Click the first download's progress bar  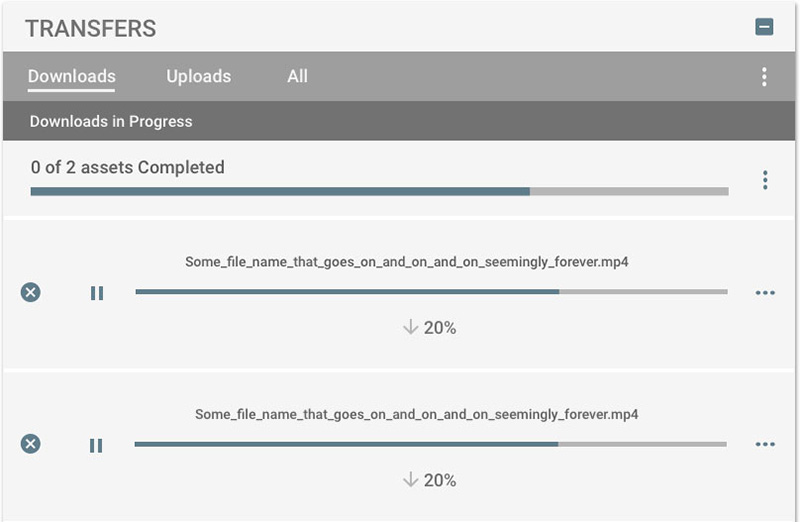[431, 292]
